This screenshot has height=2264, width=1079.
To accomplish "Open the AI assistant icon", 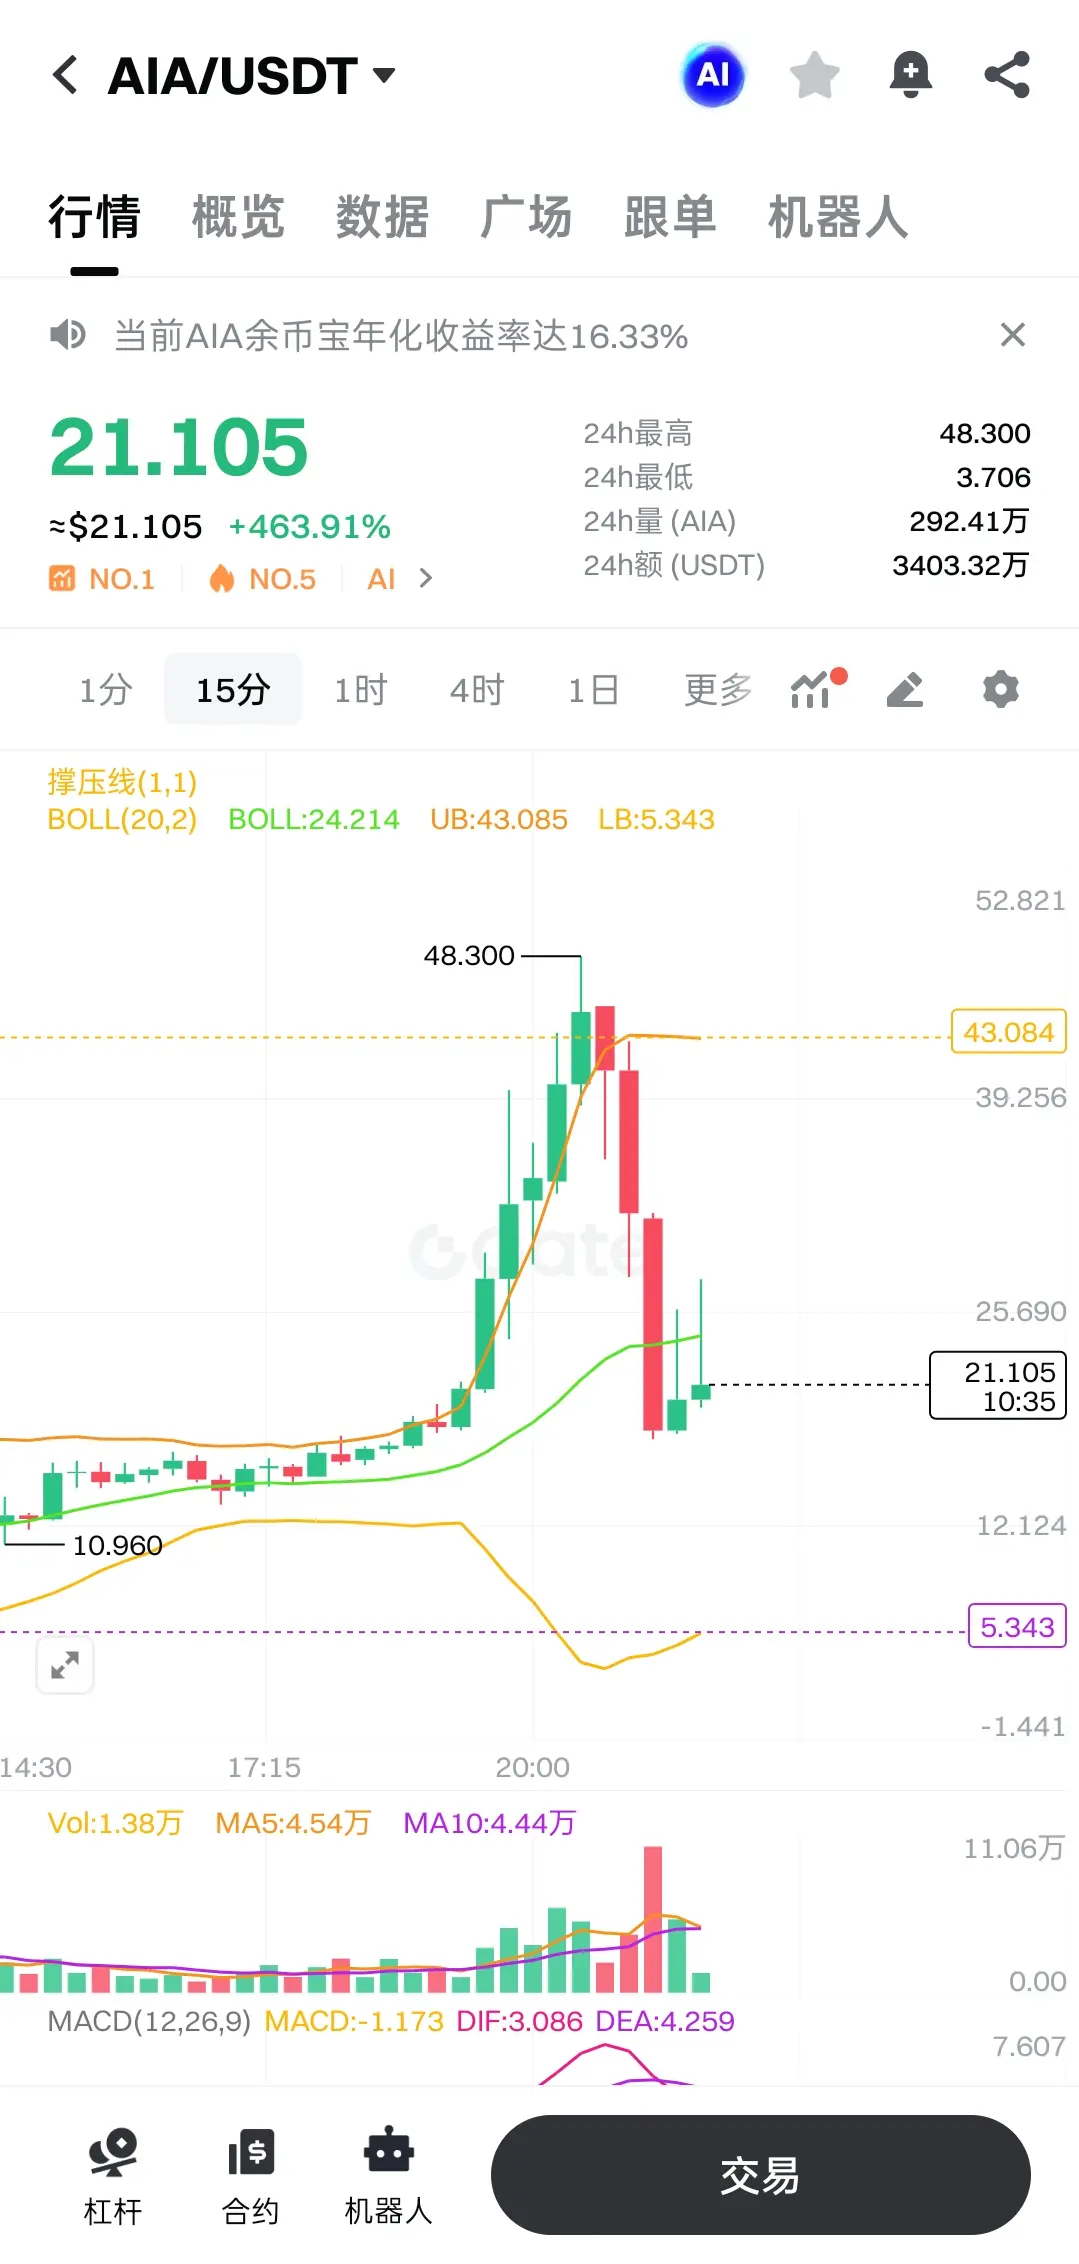I will click(713, 75).
